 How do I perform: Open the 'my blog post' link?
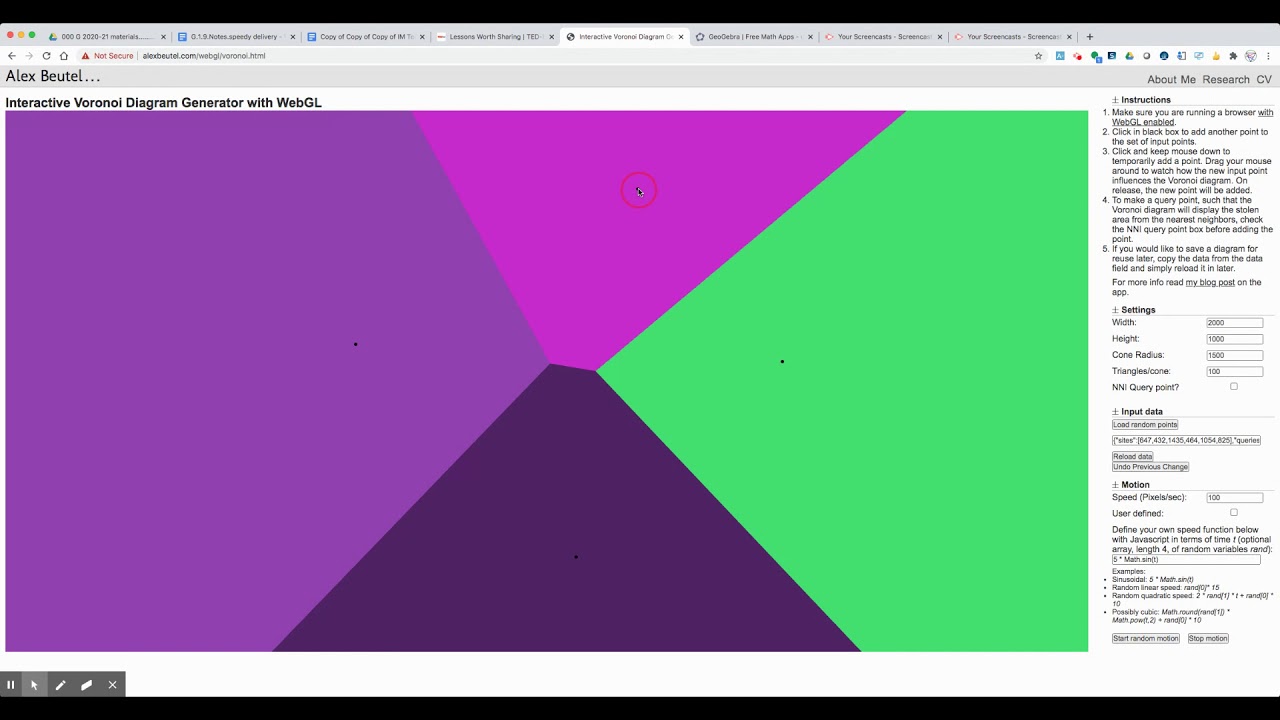click(x=1210, y=283)
